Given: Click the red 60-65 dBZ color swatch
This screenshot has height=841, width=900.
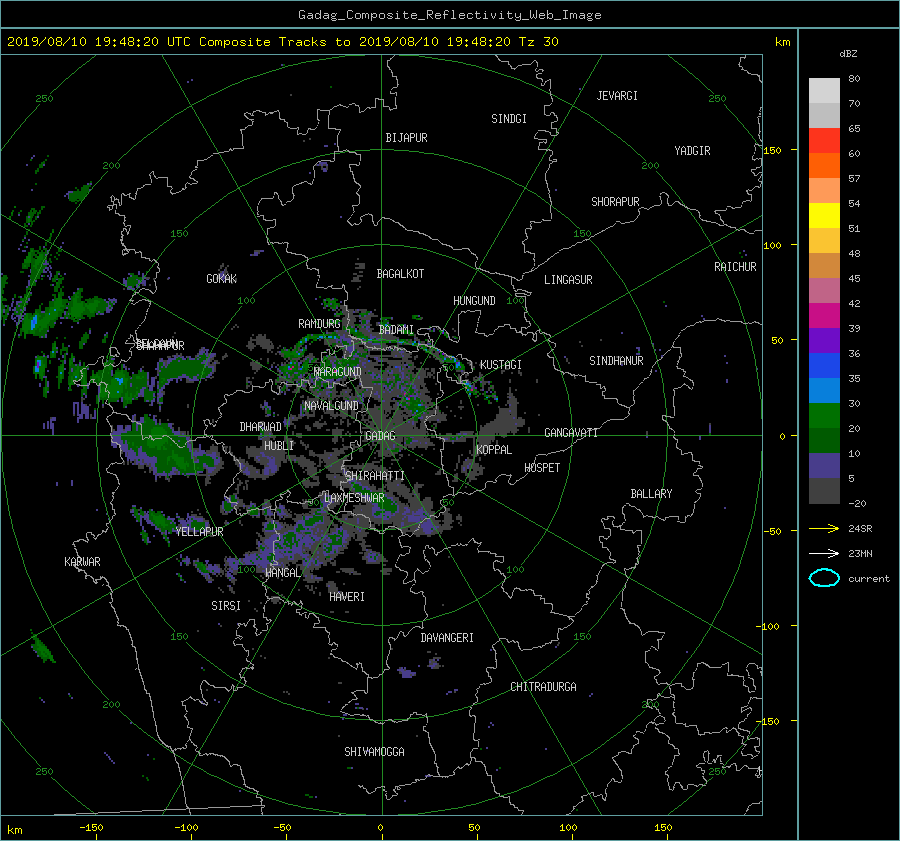Looking at the screenshot, I should coord(824,140).
